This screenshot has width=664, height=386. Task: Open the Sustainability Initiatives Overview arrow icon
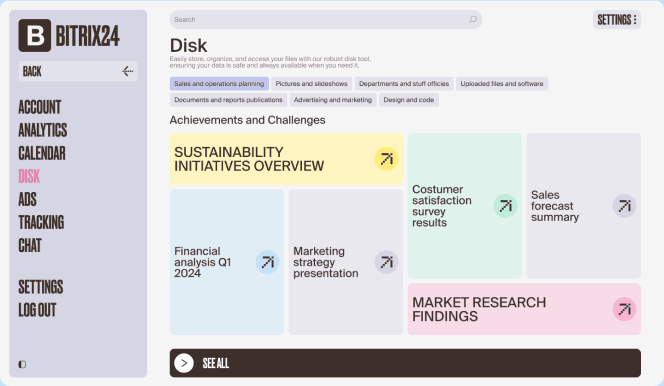coord(386,159)
